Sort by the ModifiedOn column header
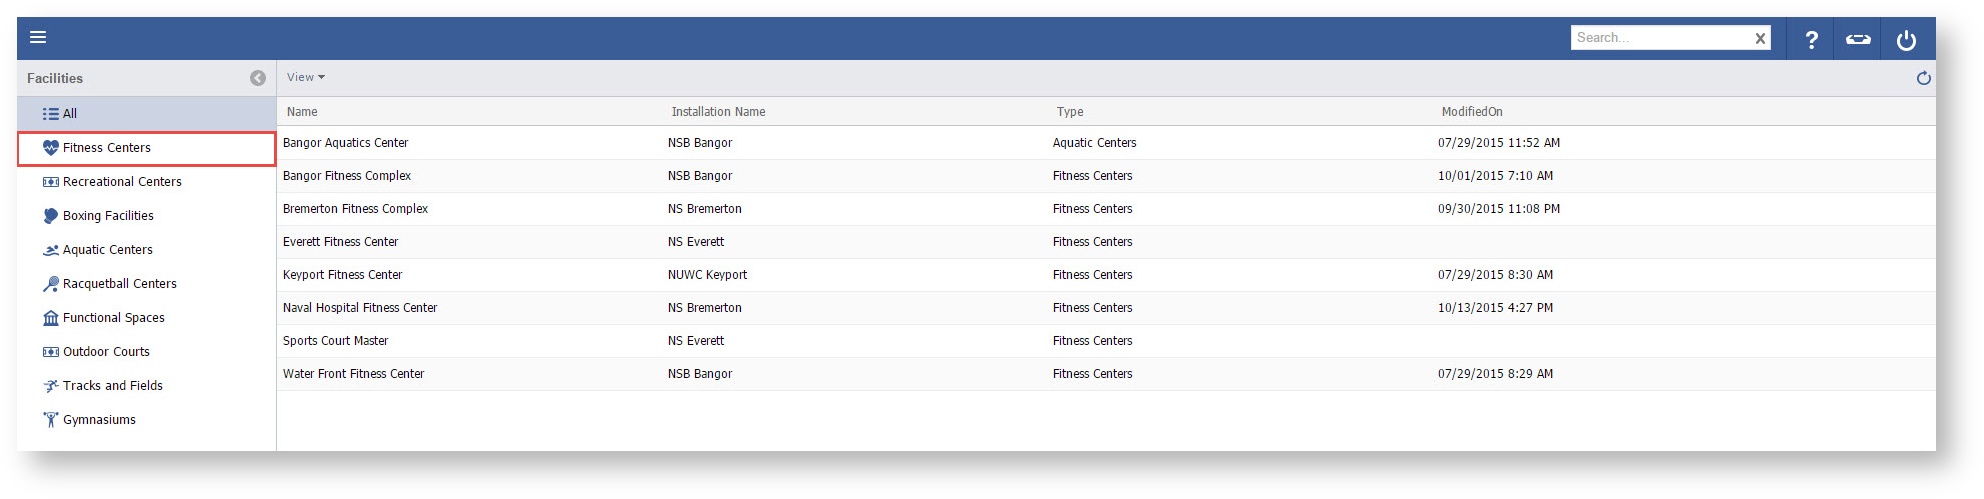This screenshot has width=1984, height=499. pos(1471,112)
